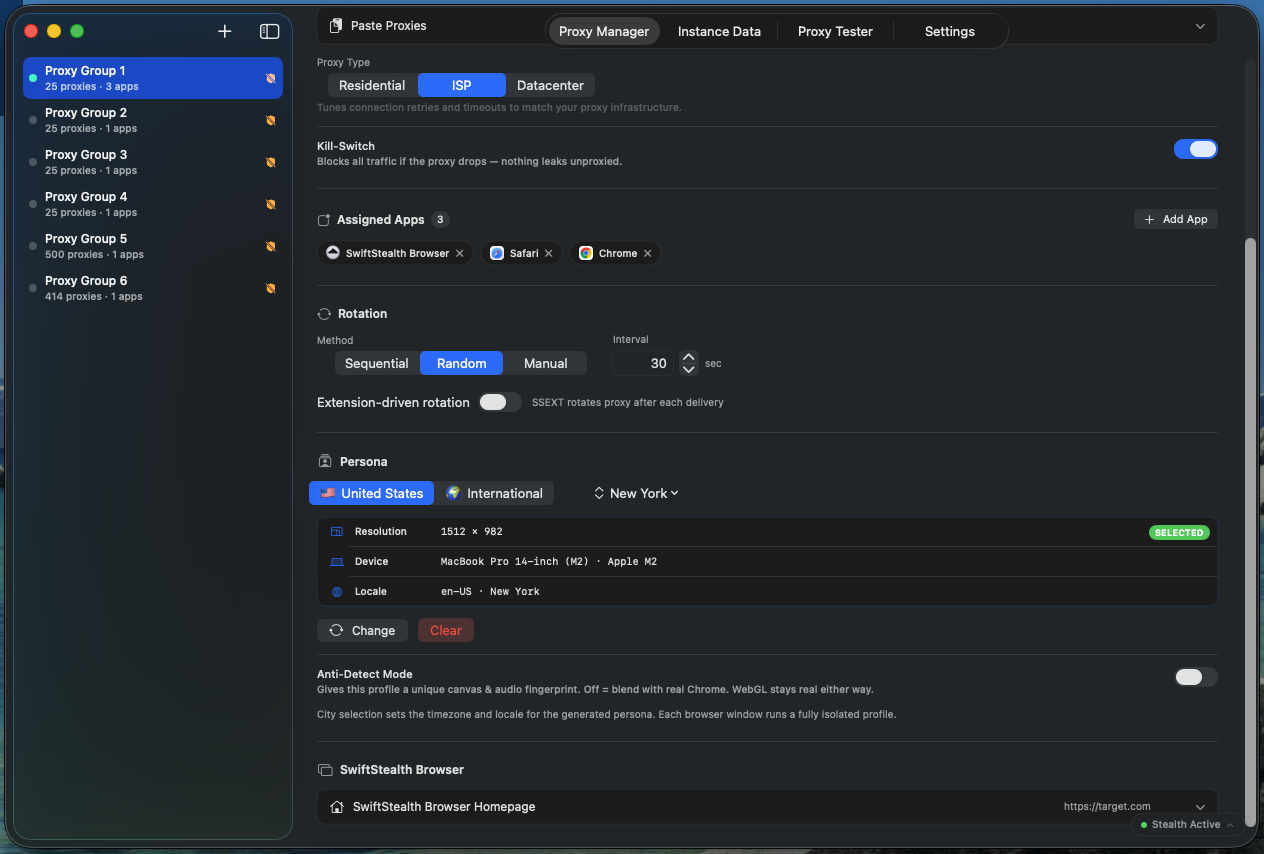Expand SwiftStealth Browser Homepage row chevron
Viewport: 1264px width, 854px height.
tap(1200, 807)
